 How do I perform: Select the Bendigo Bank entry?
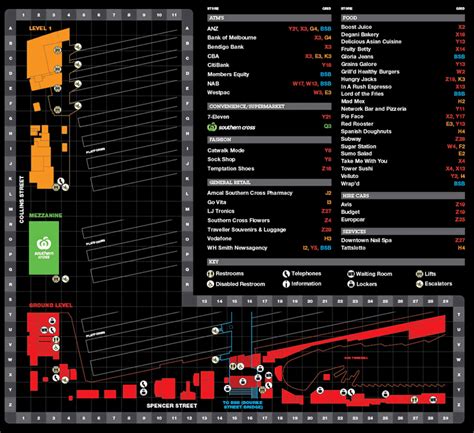pos(269,47)
